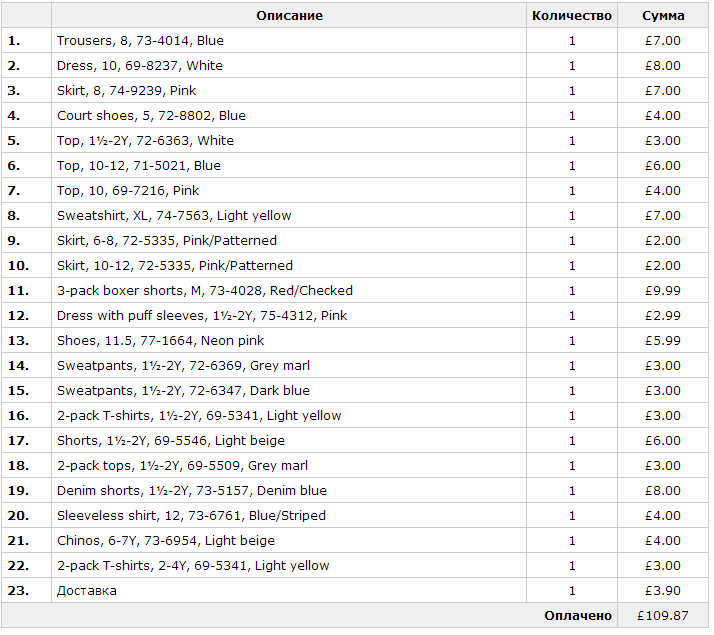Click Sleeveless shirt, 12, Blue/Striped description
This screenshot has height=635, width=714.
tap(191, 516)
